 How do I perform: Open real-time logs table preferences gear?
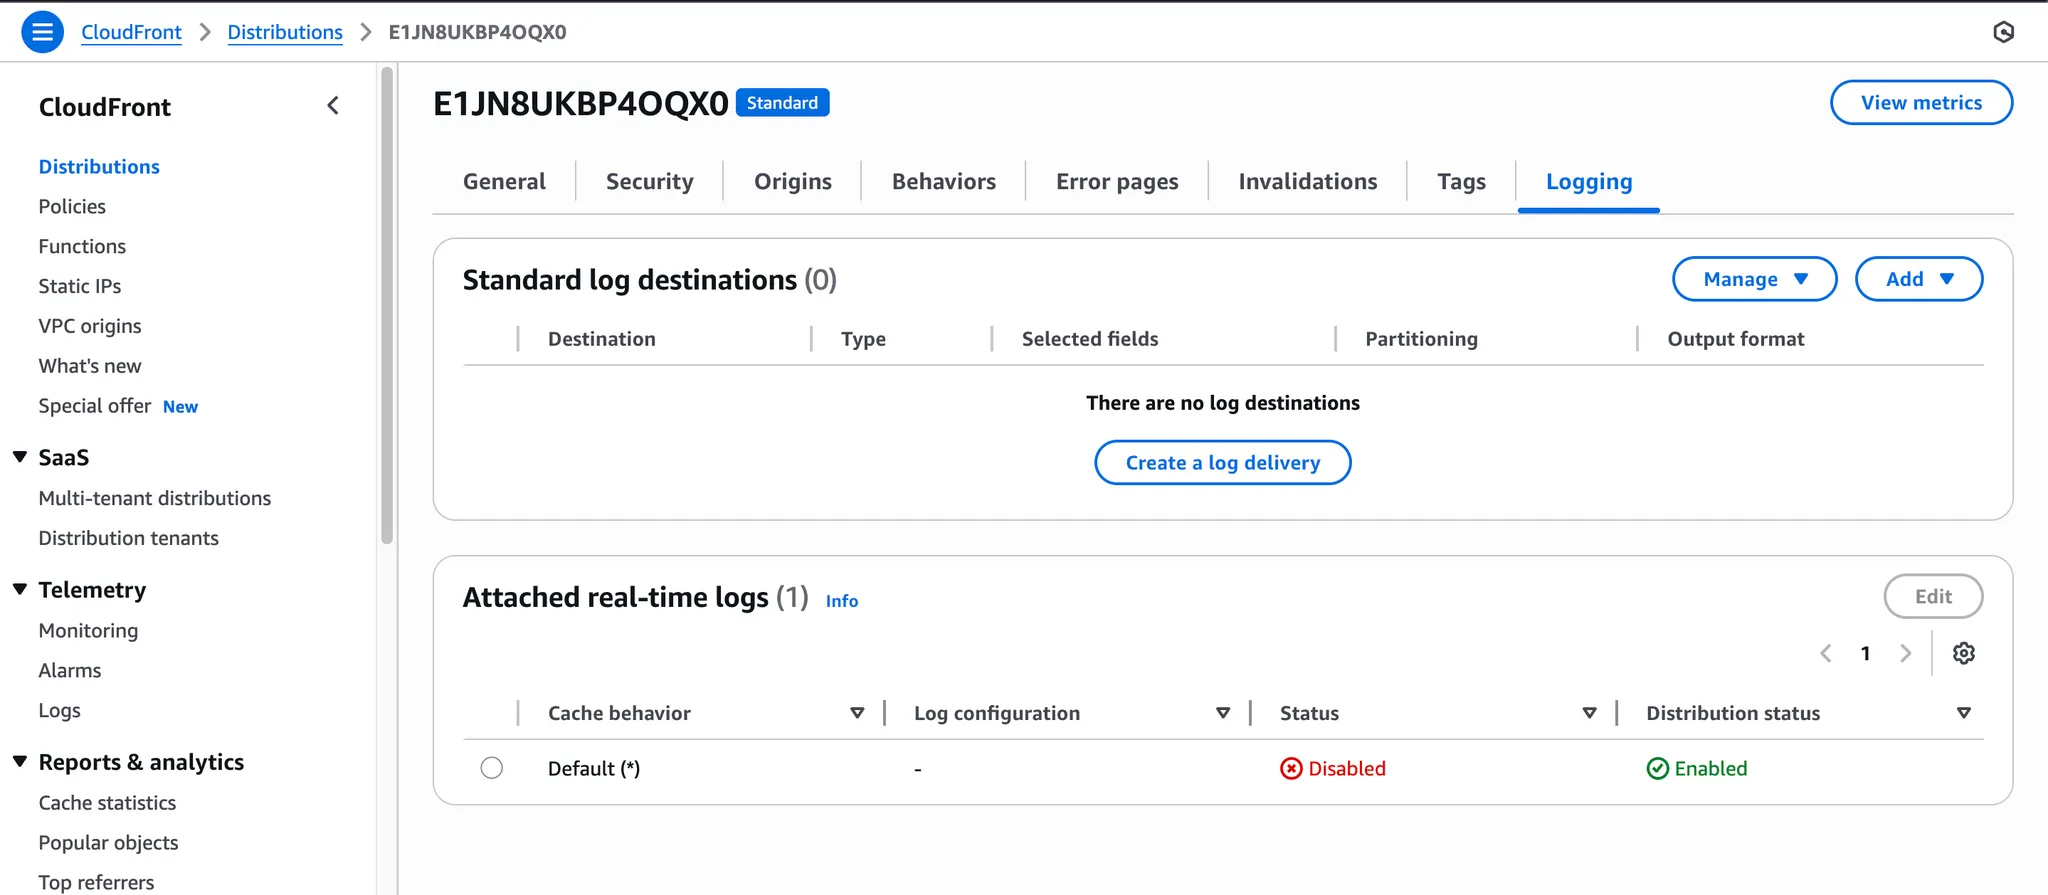pyautogui.click(x=1963, y=653)
